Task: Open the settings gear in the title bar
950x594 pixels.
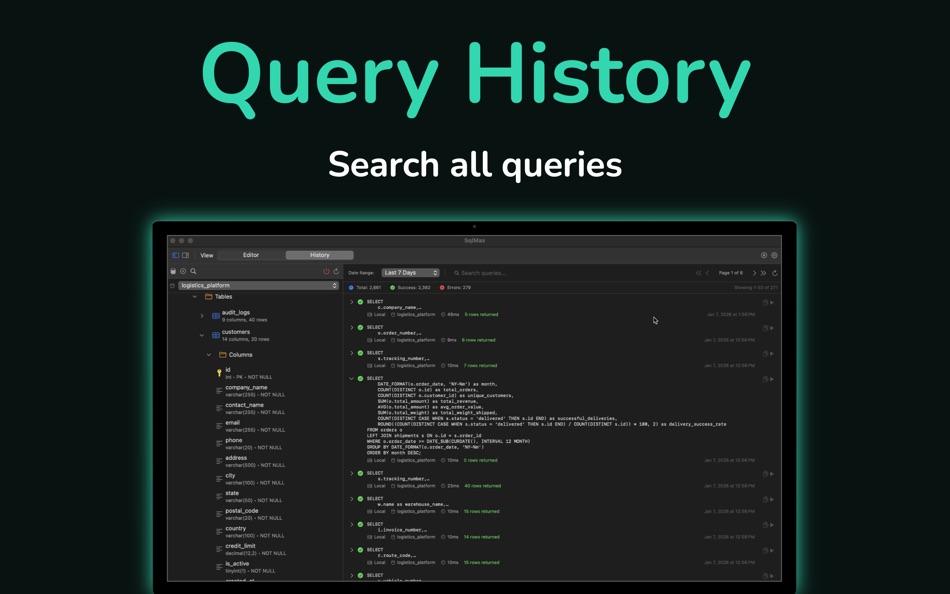Action: (x=772, y=255)
